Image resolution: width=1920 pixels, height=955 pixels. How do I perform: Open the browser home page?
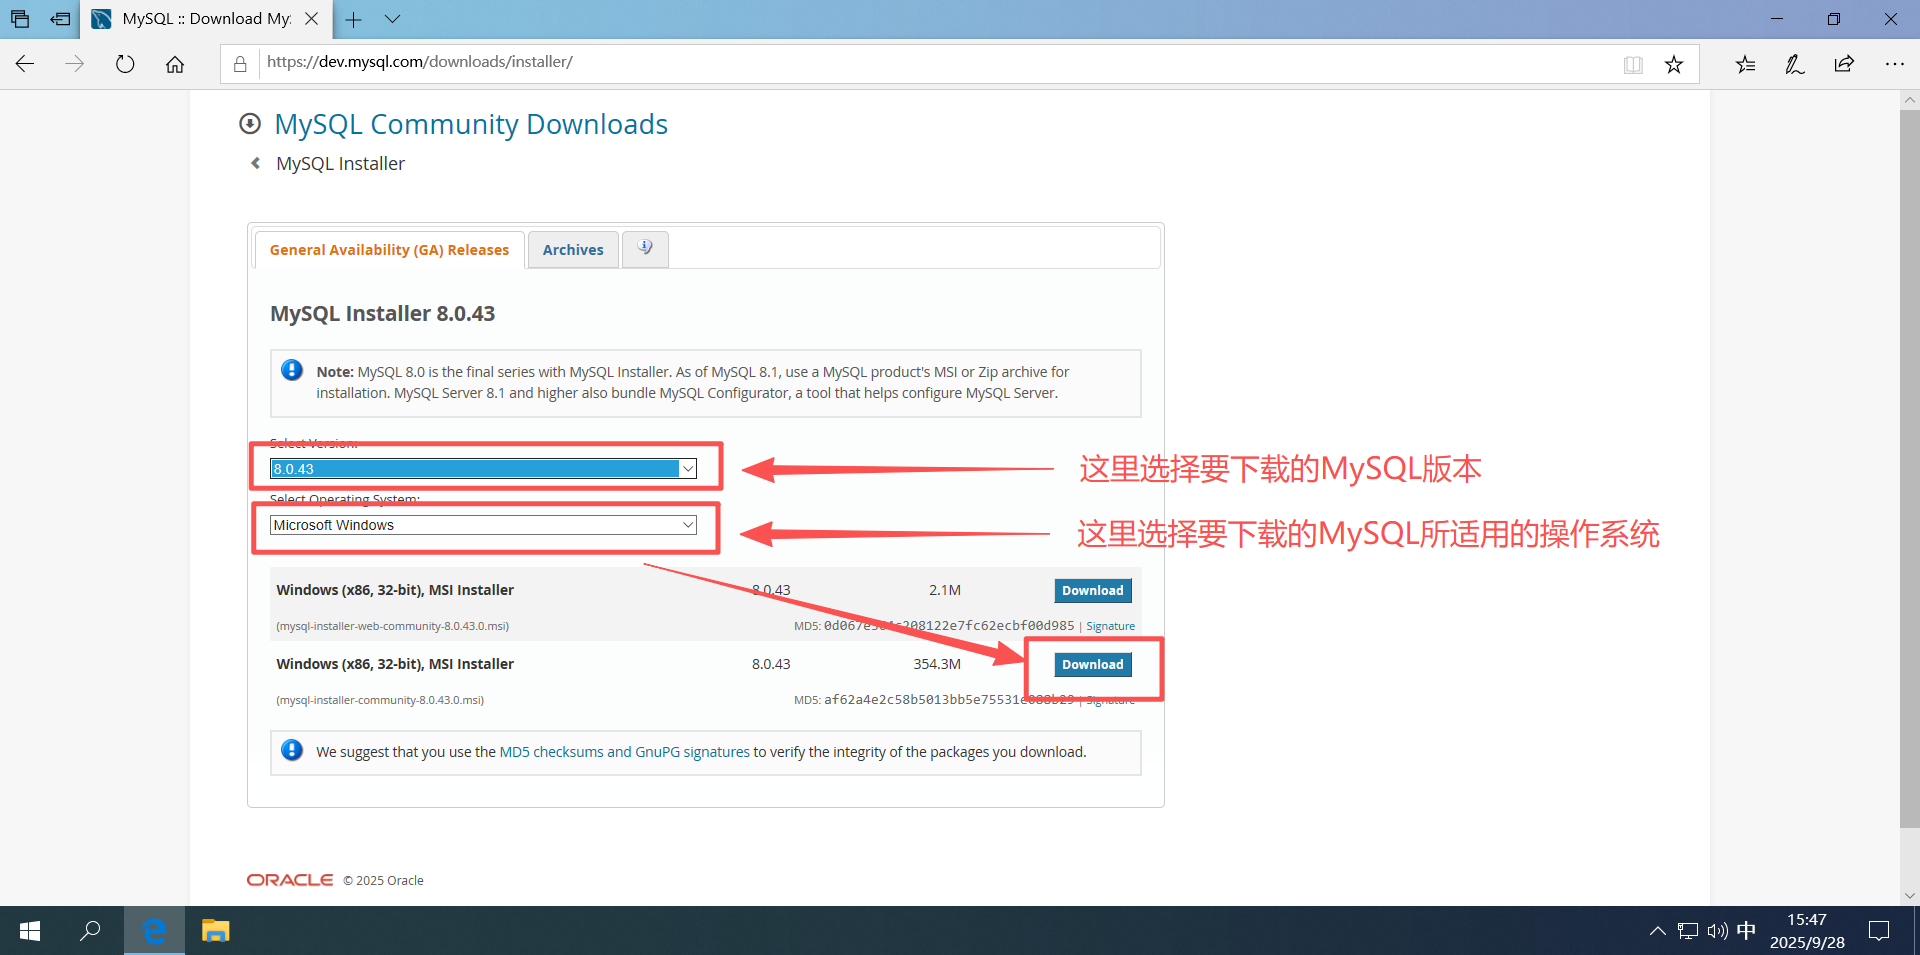point(175,64)
